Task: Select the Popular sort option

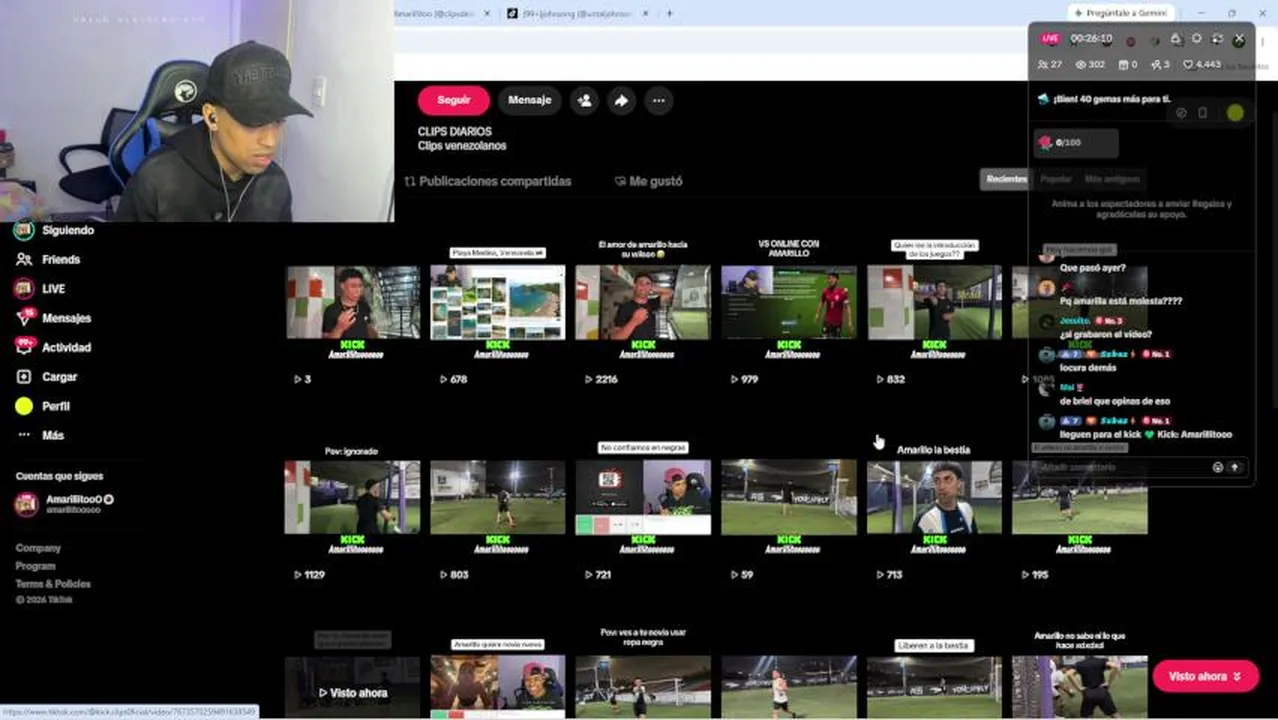Action: [x=1056, y=179]
